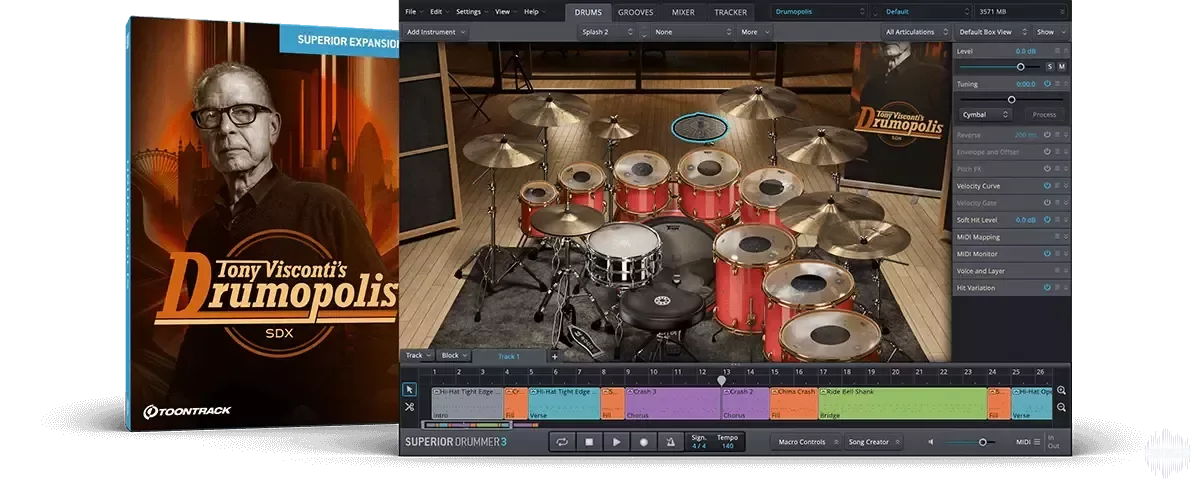Enable the Velocity Gate power toggle
1200x488 pixels.
click(x=1047, y=203)
